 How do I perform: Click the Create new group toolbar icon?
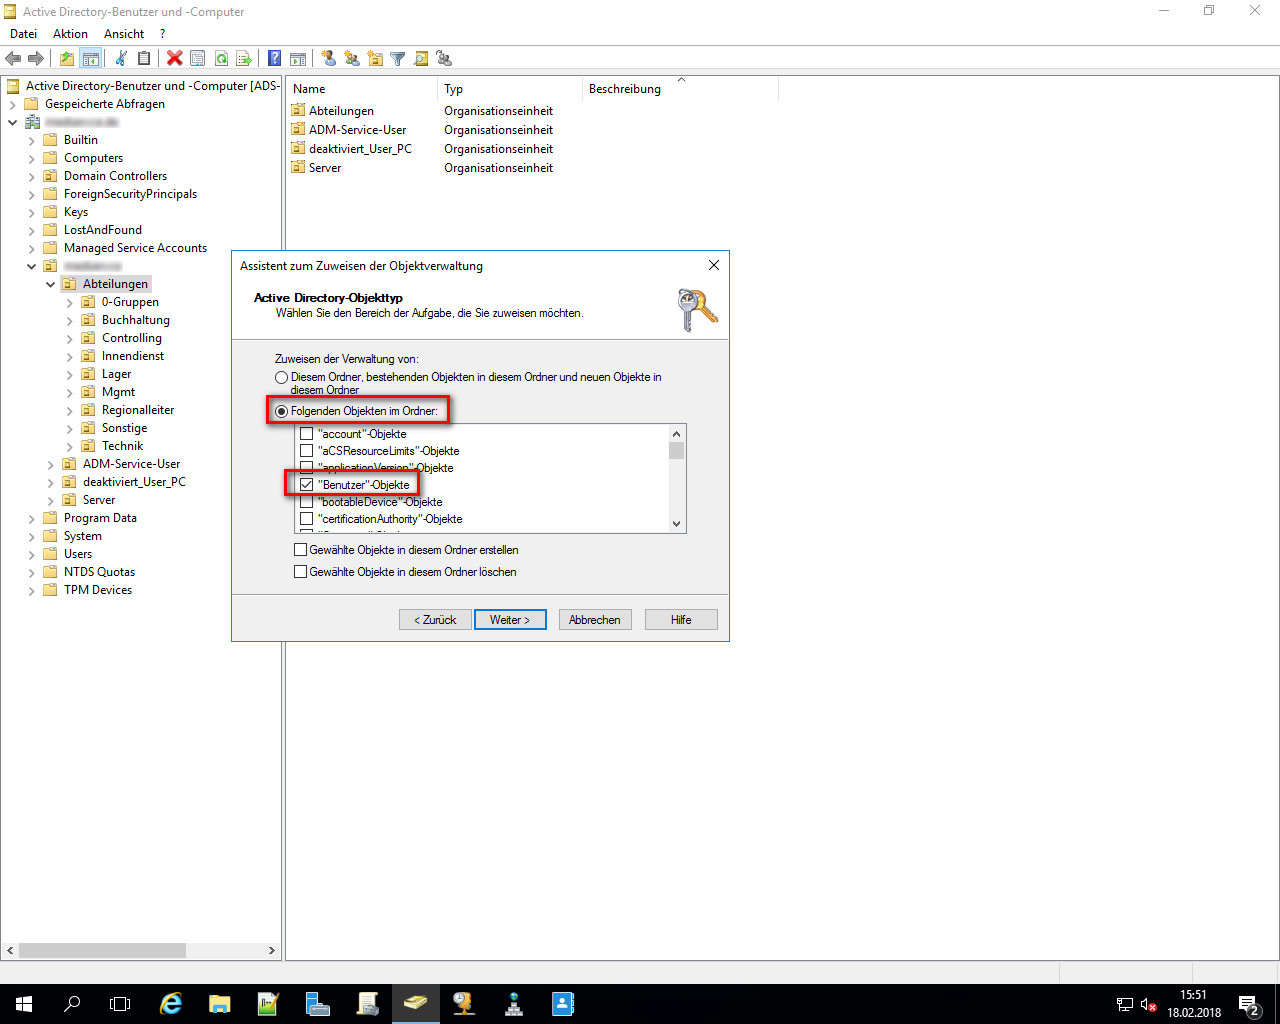click(352, 59)
